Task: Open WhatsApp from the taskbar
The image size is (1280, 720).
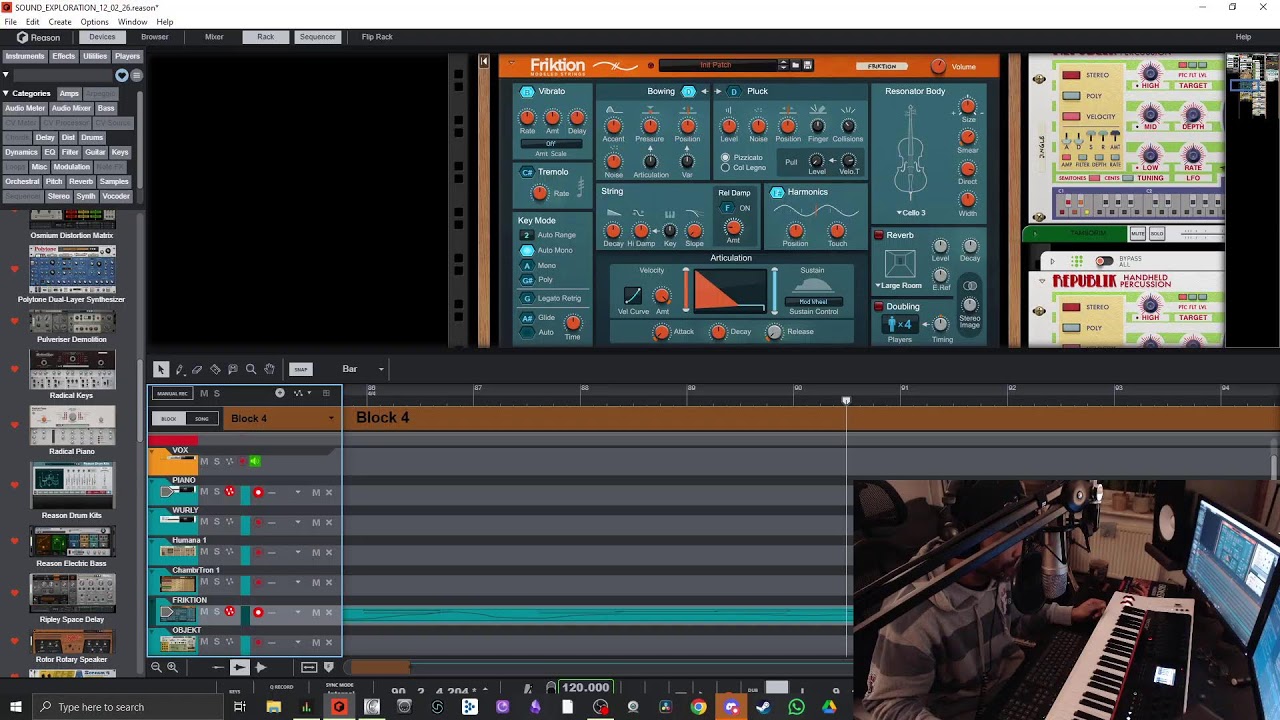Action: pyautogui.click(x=796, y=707)
